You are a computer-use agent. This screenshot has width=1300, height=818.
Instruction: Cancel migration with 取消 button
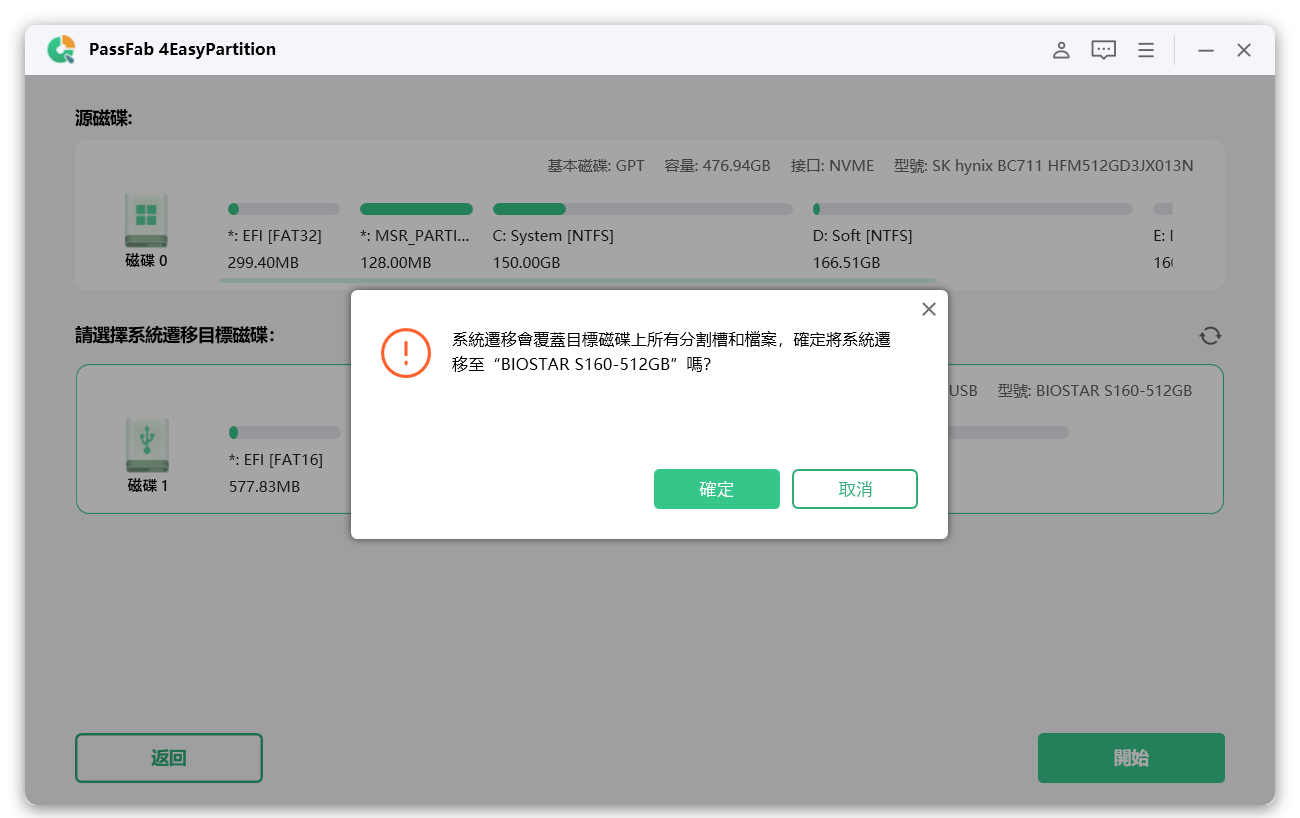tap(855, 489)
